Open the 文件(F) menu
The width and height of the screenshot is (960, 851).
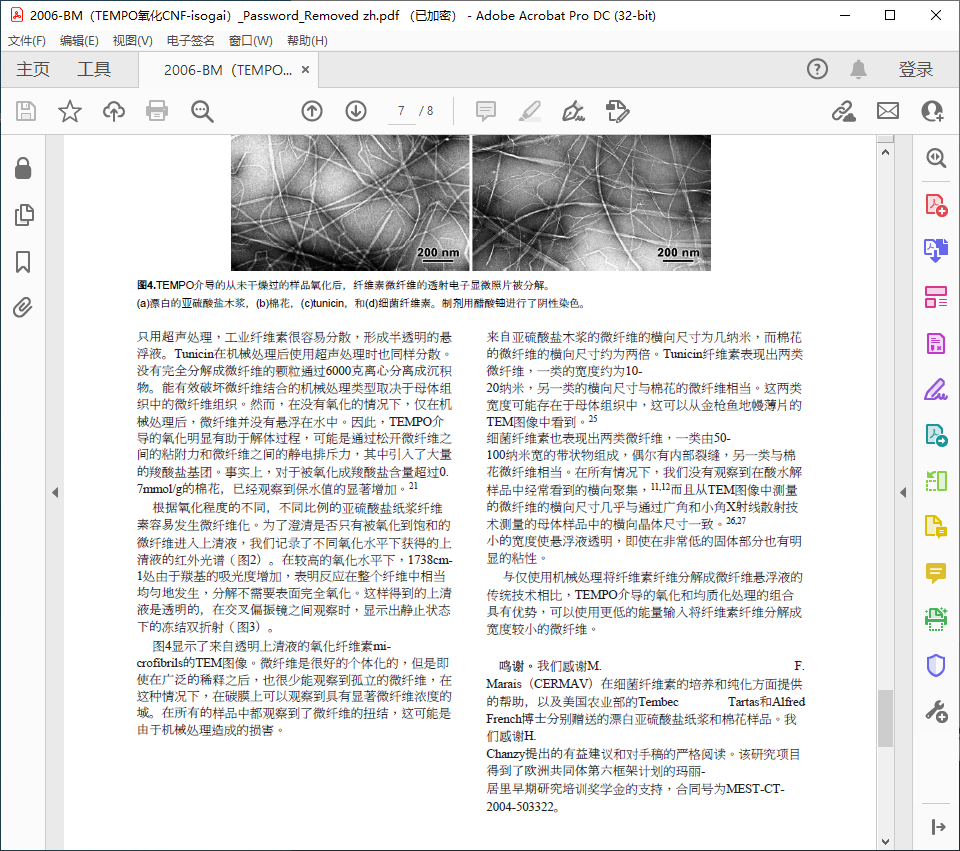(x=27, y=40)
